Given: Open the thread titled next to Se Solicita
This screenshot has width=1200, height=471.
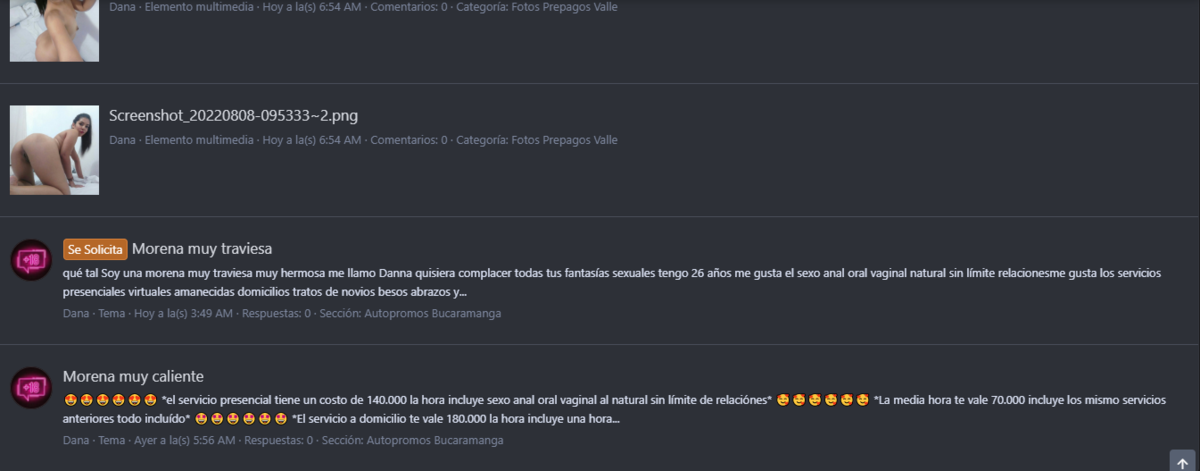Looking at the screenshot, I should [x=202, y=249].
